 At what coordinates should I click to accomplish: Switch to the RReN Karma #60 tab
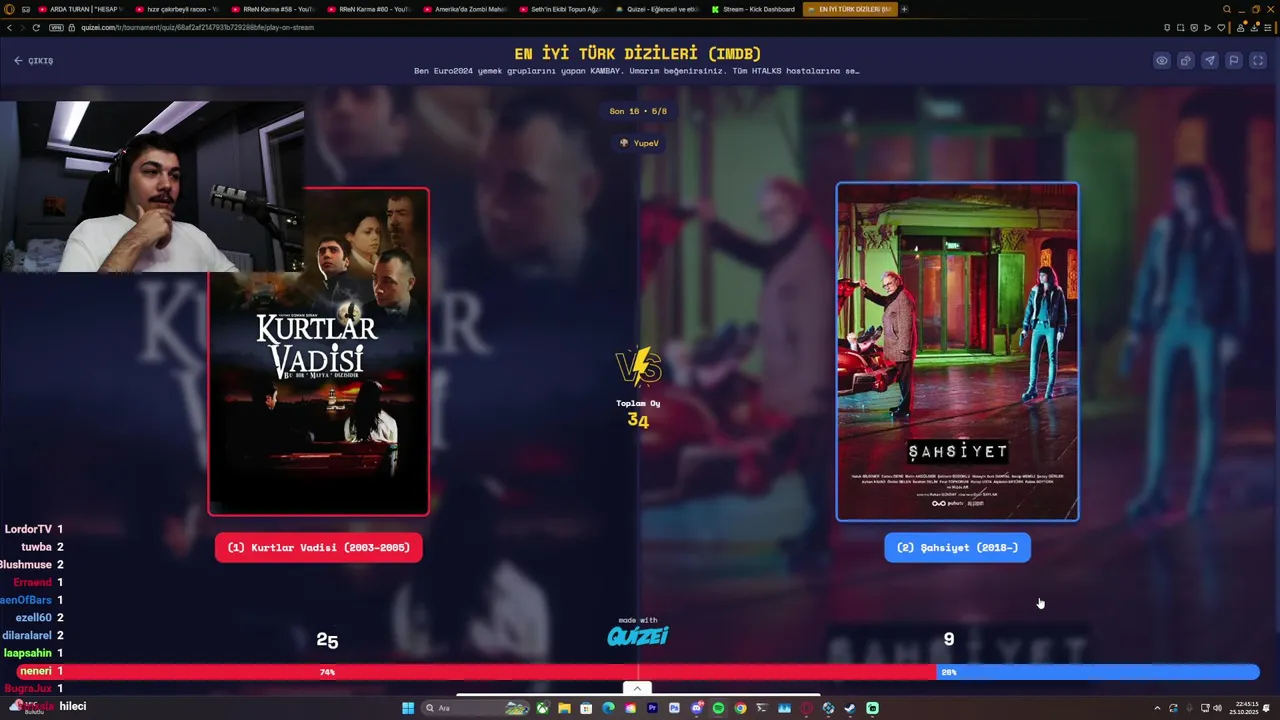[370, 9]
